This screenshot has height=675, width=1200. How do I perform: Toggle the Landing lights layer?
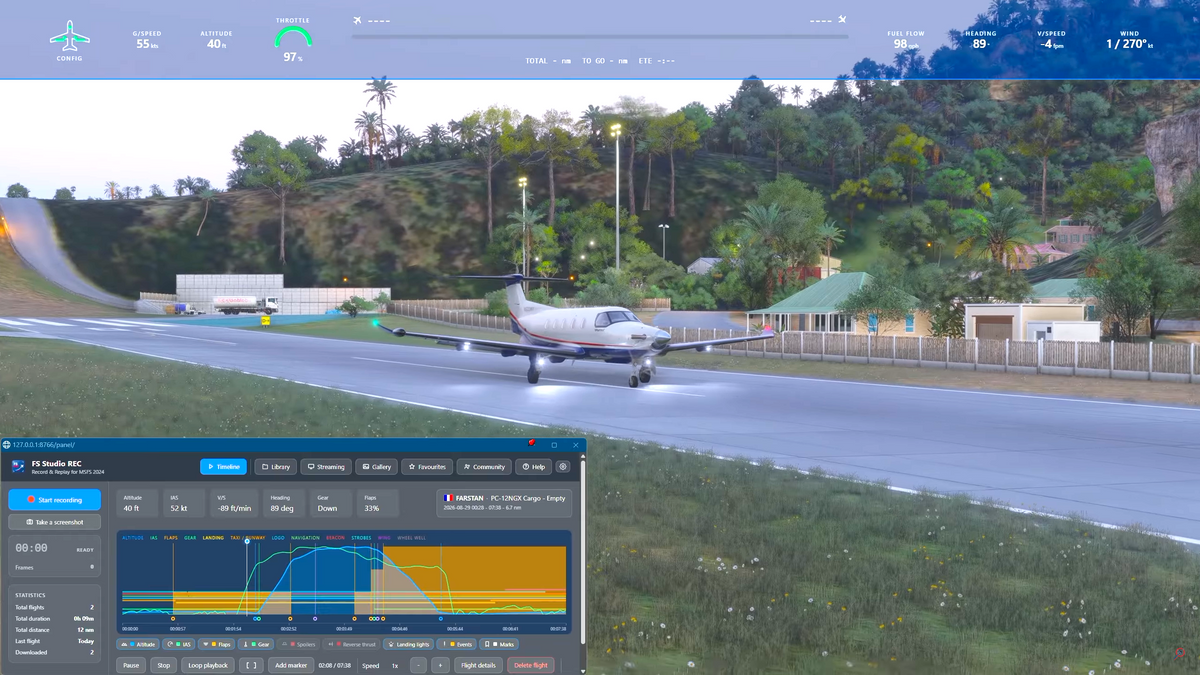click(408, 644)
